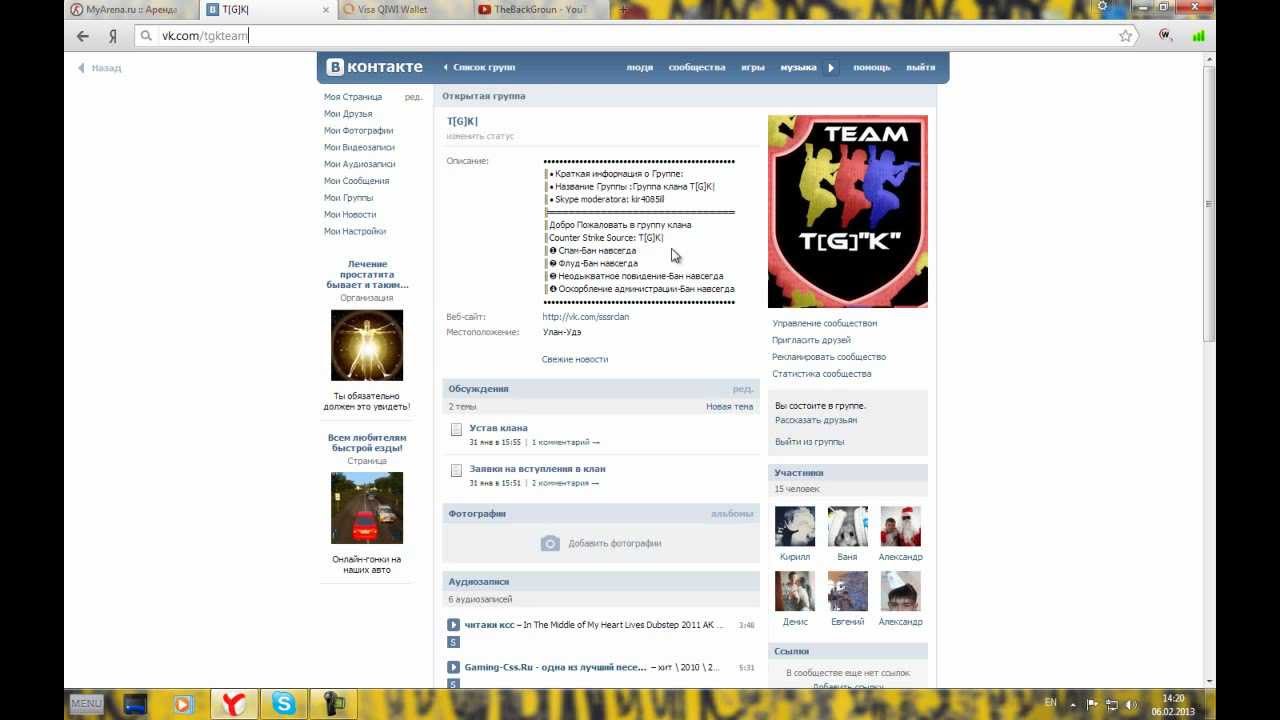Click the green bars extension icon
Screen dimensions: 1280x720
pyautogui.click(x=1198, y=36)
